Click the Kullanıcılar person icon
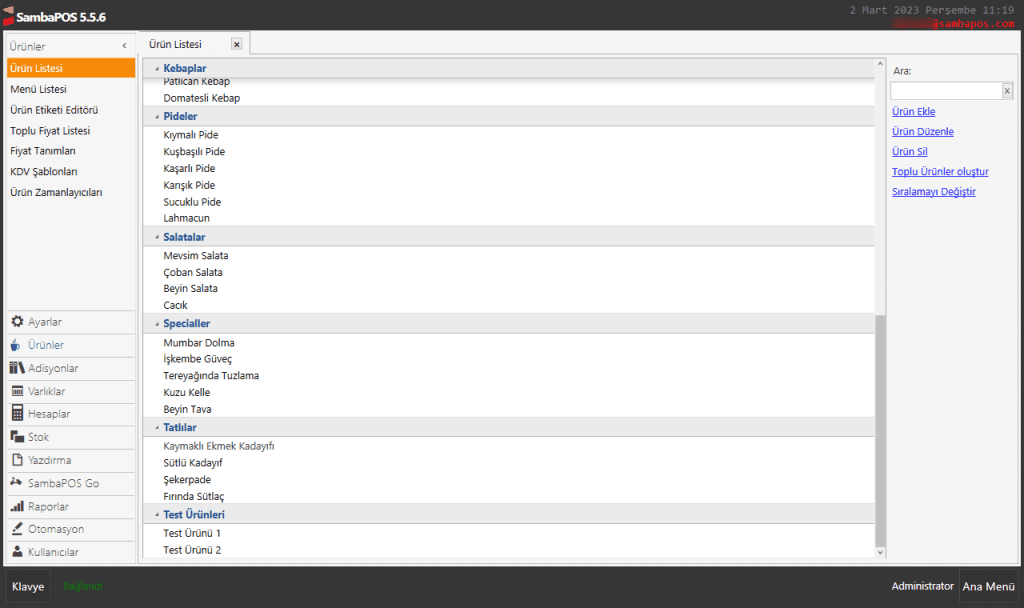Image resolution: width=1024 pixels, height=608 pixels. tap(17, 552)
